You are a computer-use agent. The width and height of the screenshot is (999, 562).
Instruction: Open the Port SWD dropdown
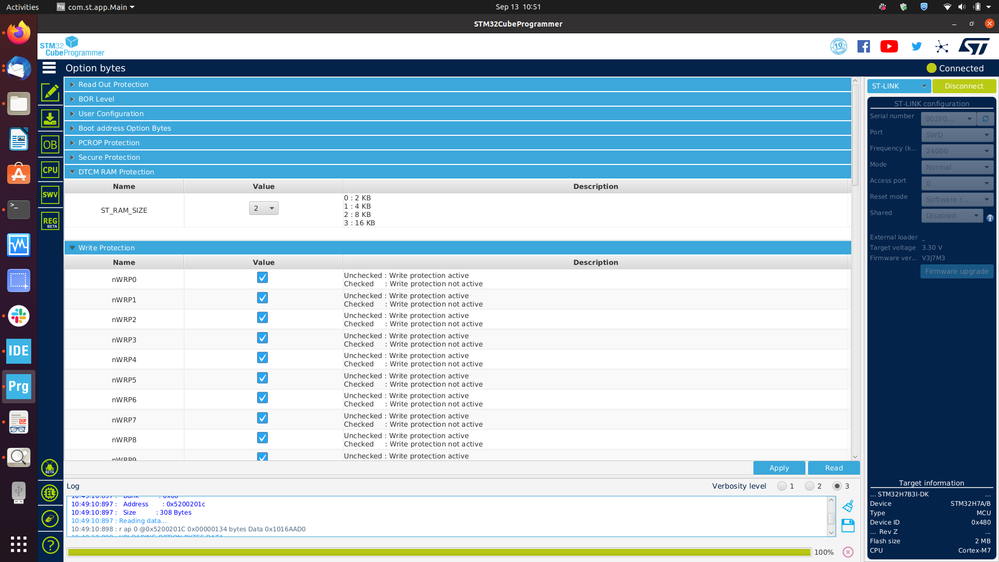coord(957,135)
